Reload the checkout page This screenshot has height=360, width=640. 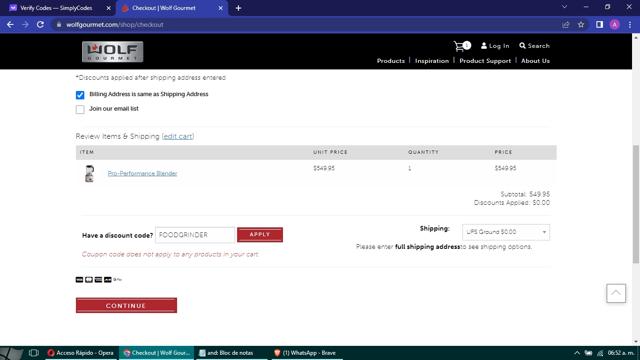click(x=40, y=24)
